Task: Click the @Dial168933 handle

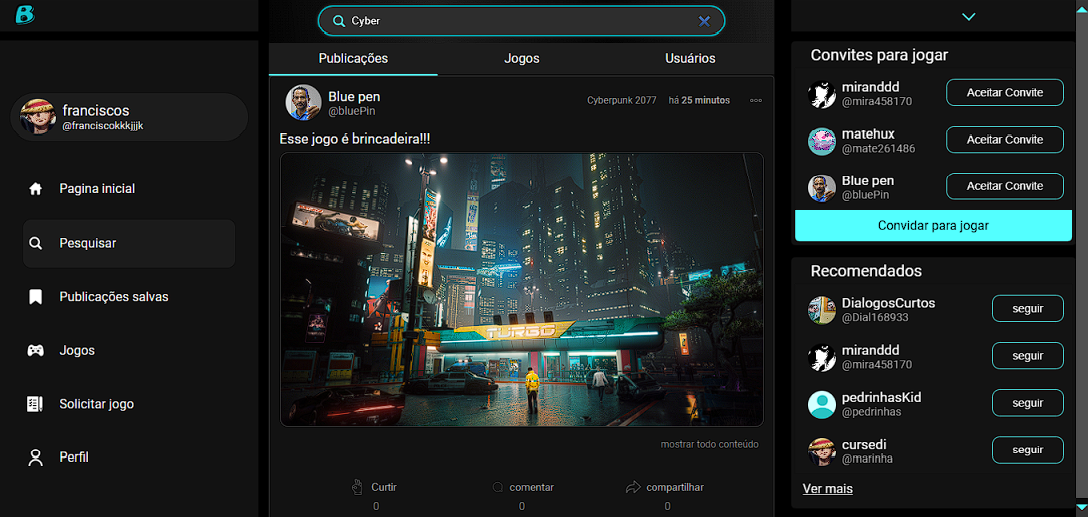Action: (876, 317)
